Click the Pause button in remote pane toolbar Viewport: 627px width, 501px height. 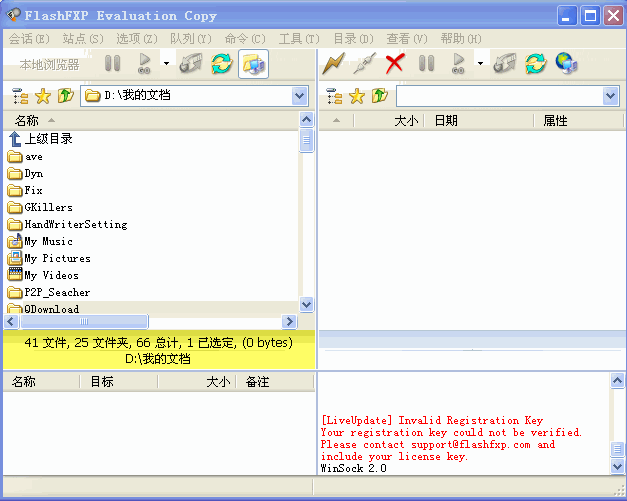tap(426, 64)
